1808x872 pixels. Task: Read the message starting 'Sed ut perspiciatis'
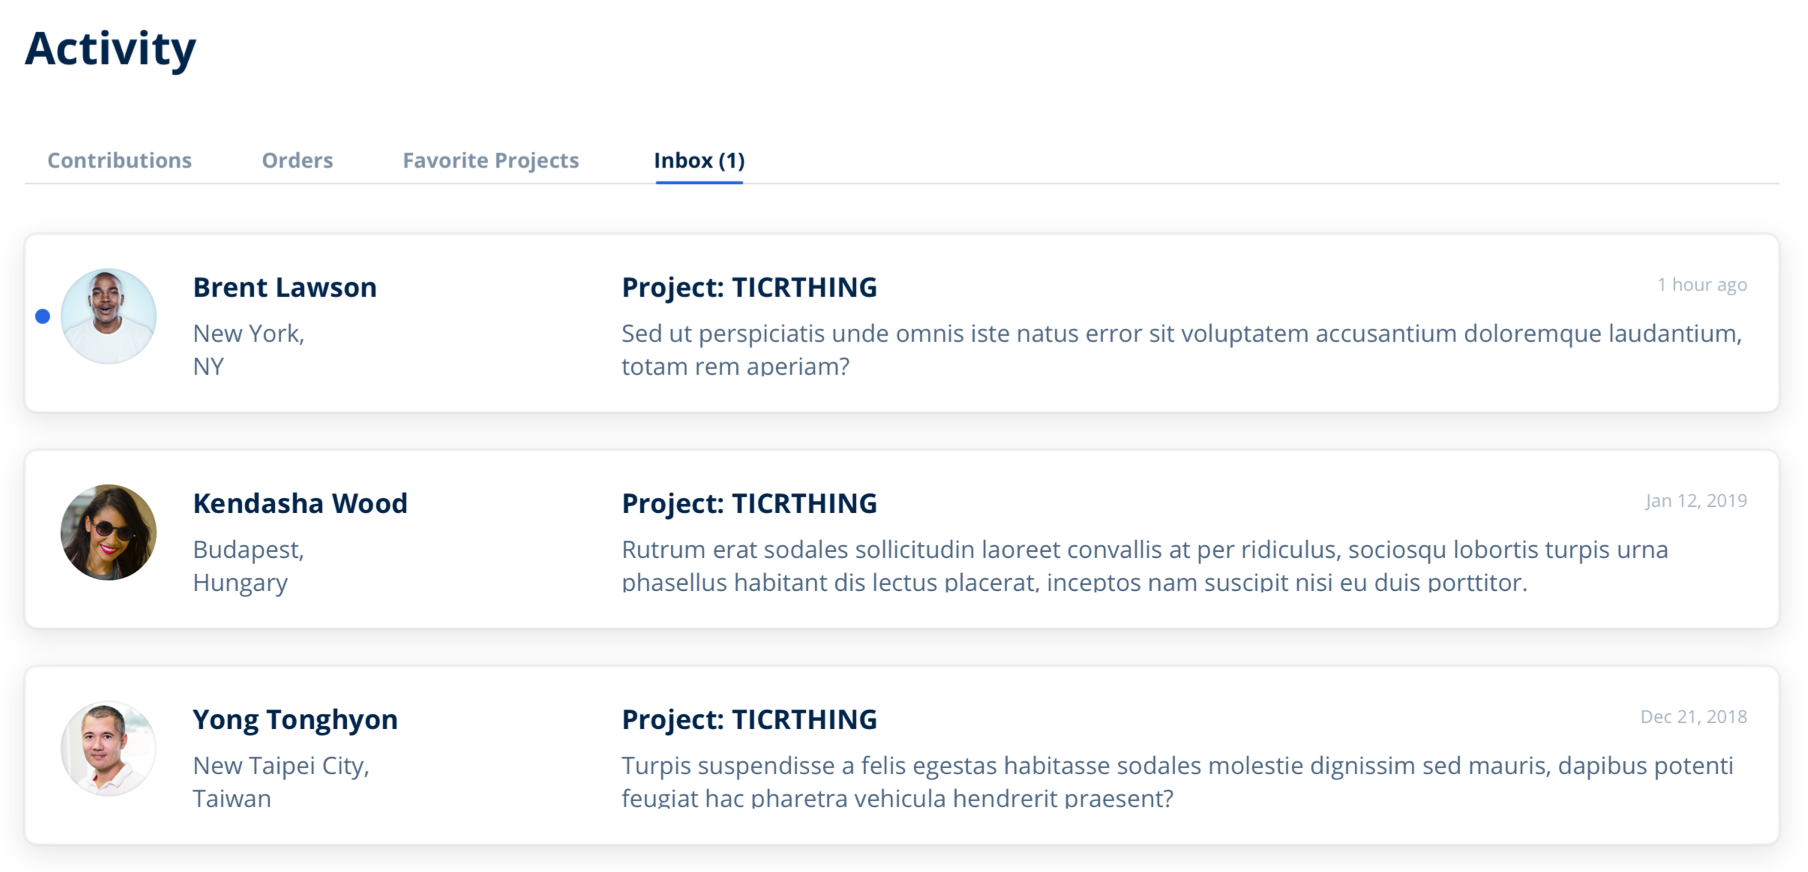(x=1182, y=349)
